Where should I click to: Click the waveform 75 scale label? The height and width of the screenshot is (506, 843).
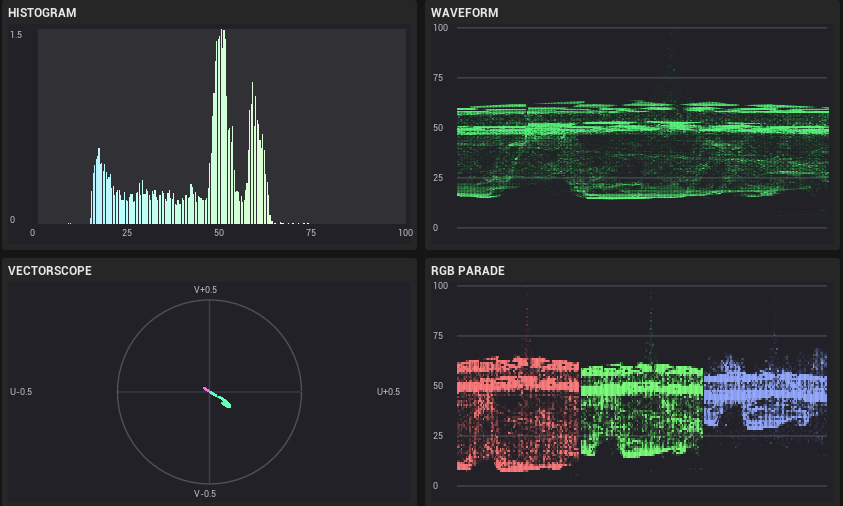point(438,78)
